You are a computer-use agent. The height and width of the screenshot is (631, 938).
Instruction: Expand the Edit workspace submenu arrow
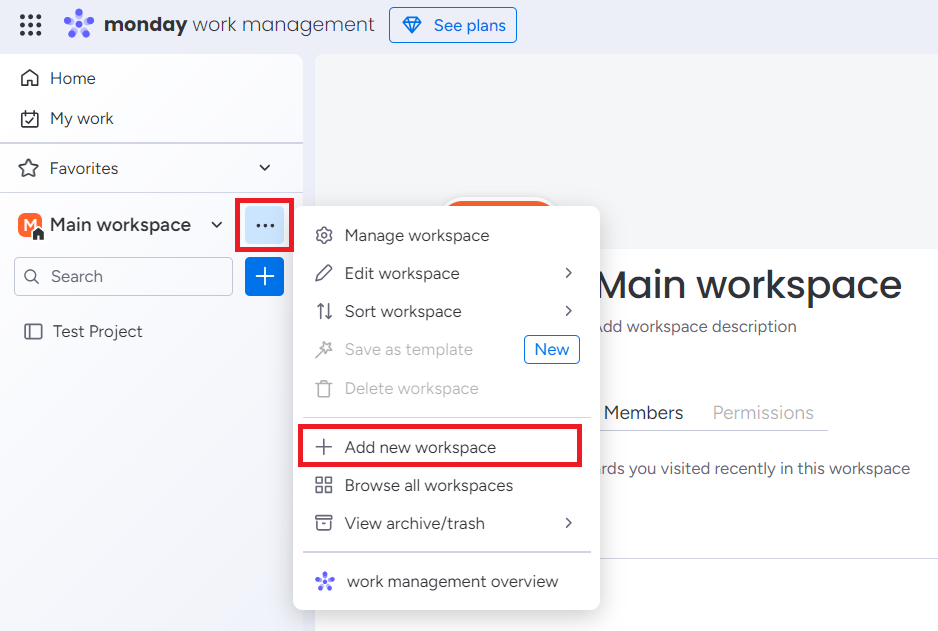568,273
